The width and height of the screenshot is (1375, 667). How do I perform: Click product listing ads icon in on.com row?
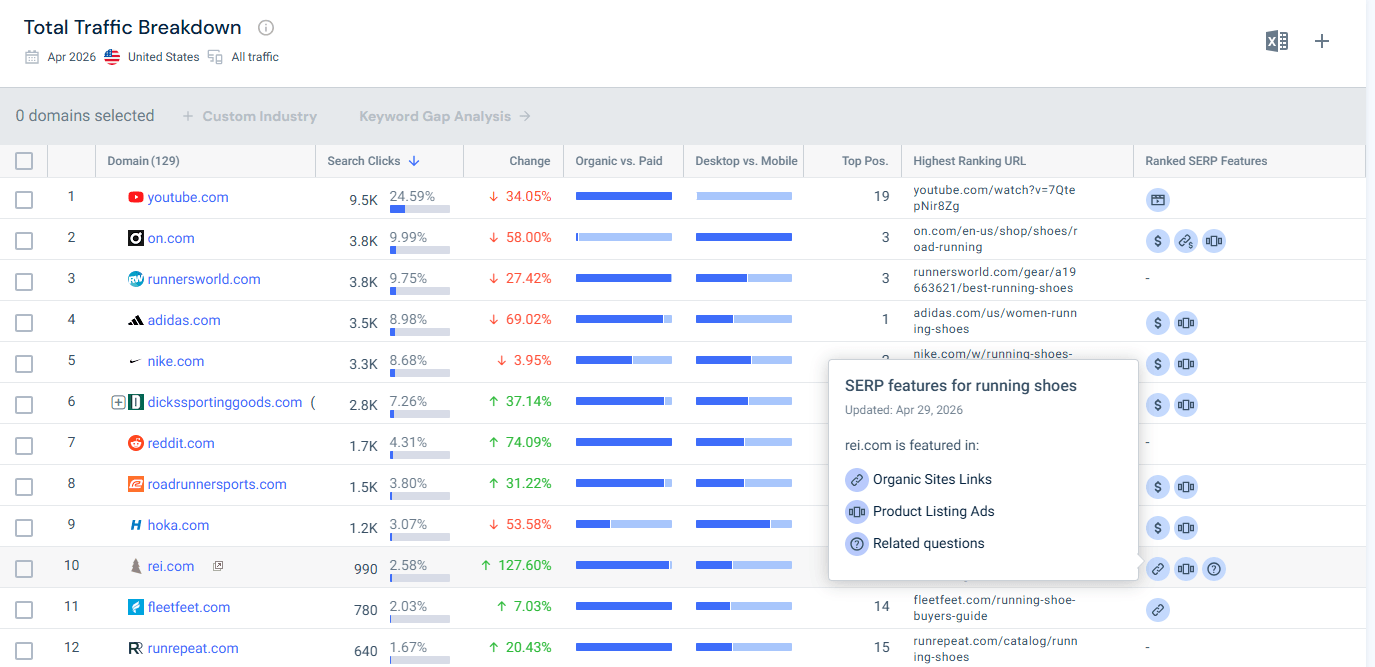1214,241
